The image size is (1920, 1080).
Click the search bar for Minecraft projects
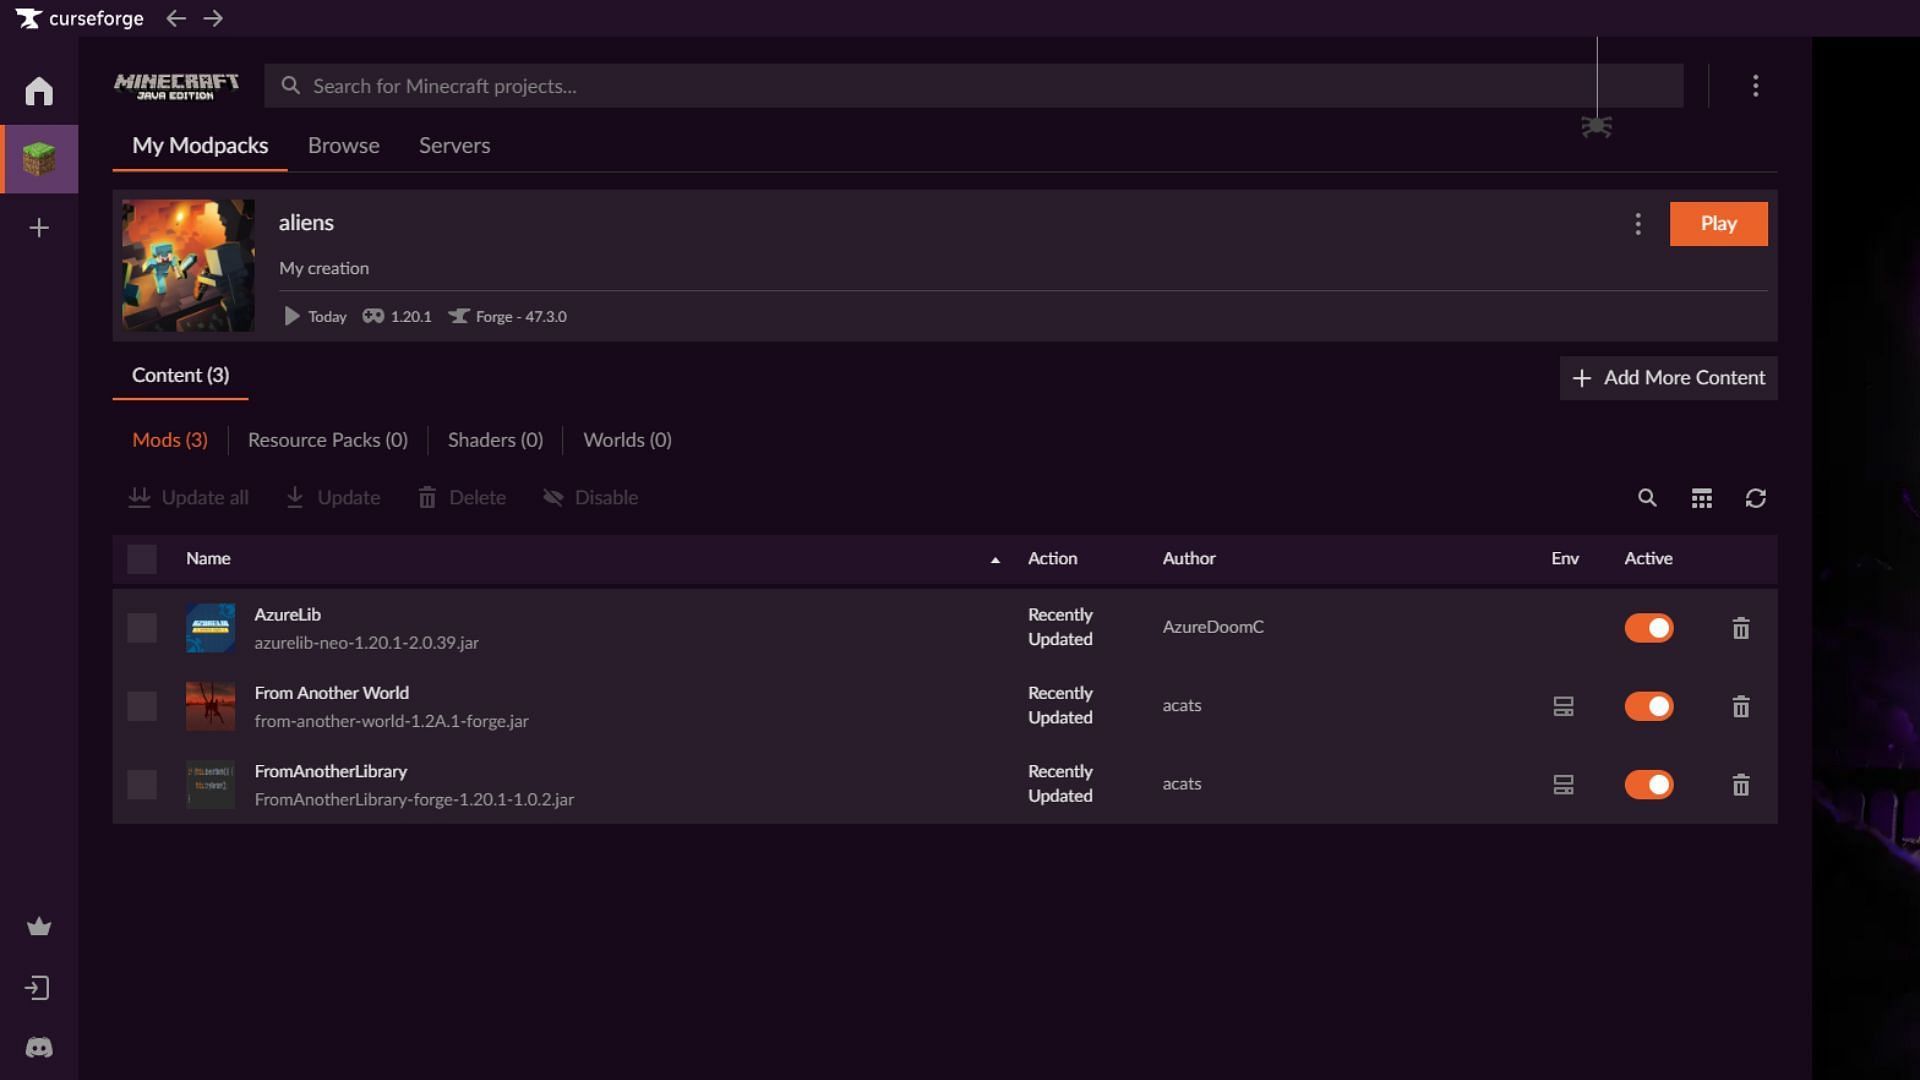pos(972,84)
